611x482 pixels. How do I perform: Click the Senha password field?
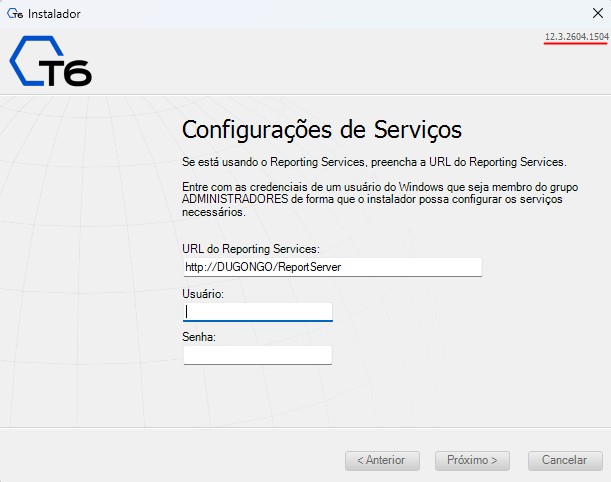(258, 355)
